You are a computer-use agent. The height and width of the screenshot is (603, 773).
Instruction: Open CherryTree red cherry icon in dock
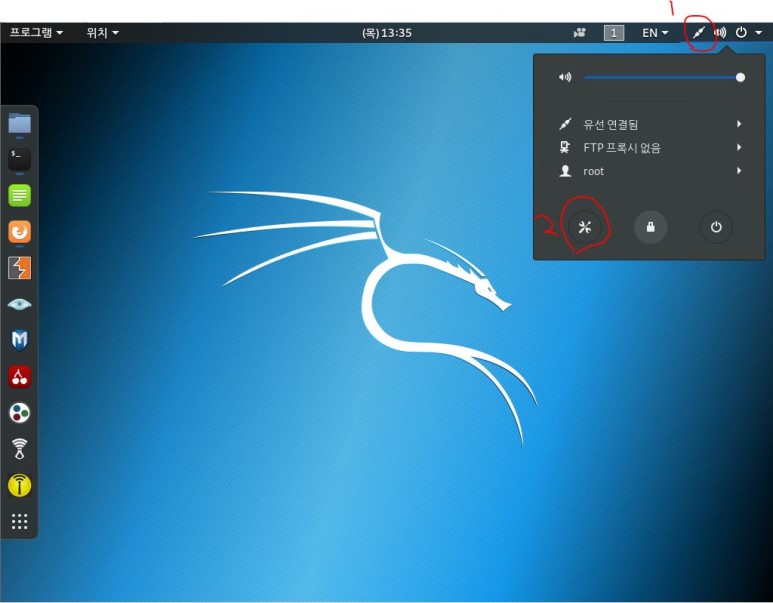[x=20, y=377]
